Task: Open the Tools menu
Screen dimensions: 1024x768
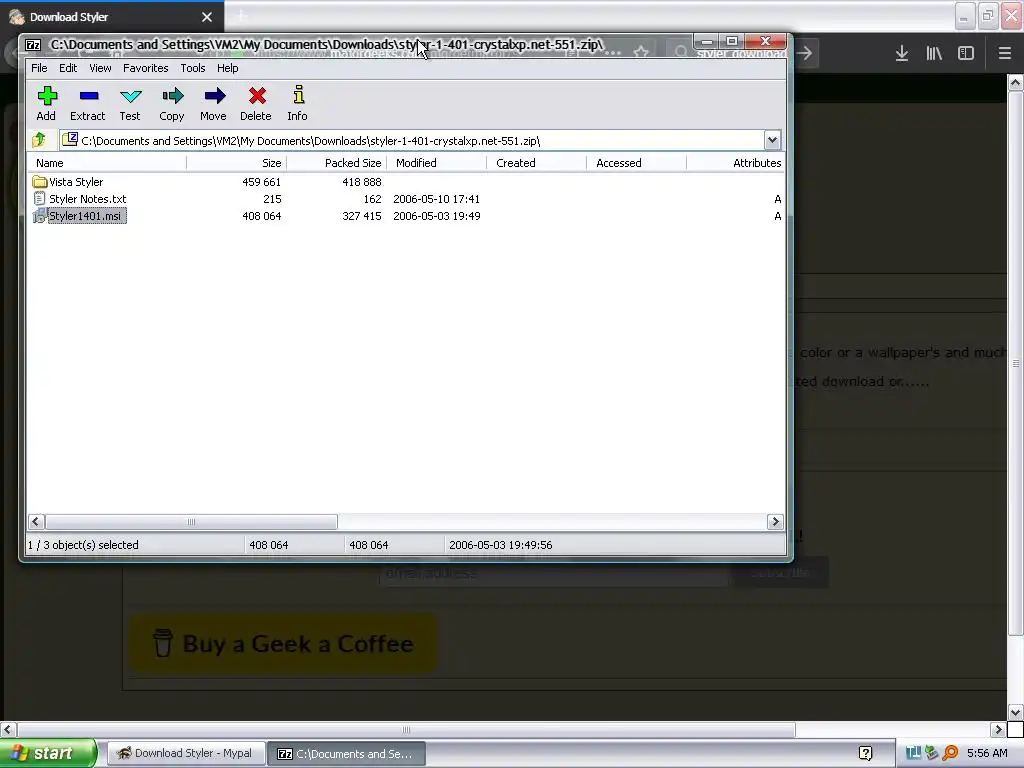Action: pyautogui.click(x=193, y=68)
